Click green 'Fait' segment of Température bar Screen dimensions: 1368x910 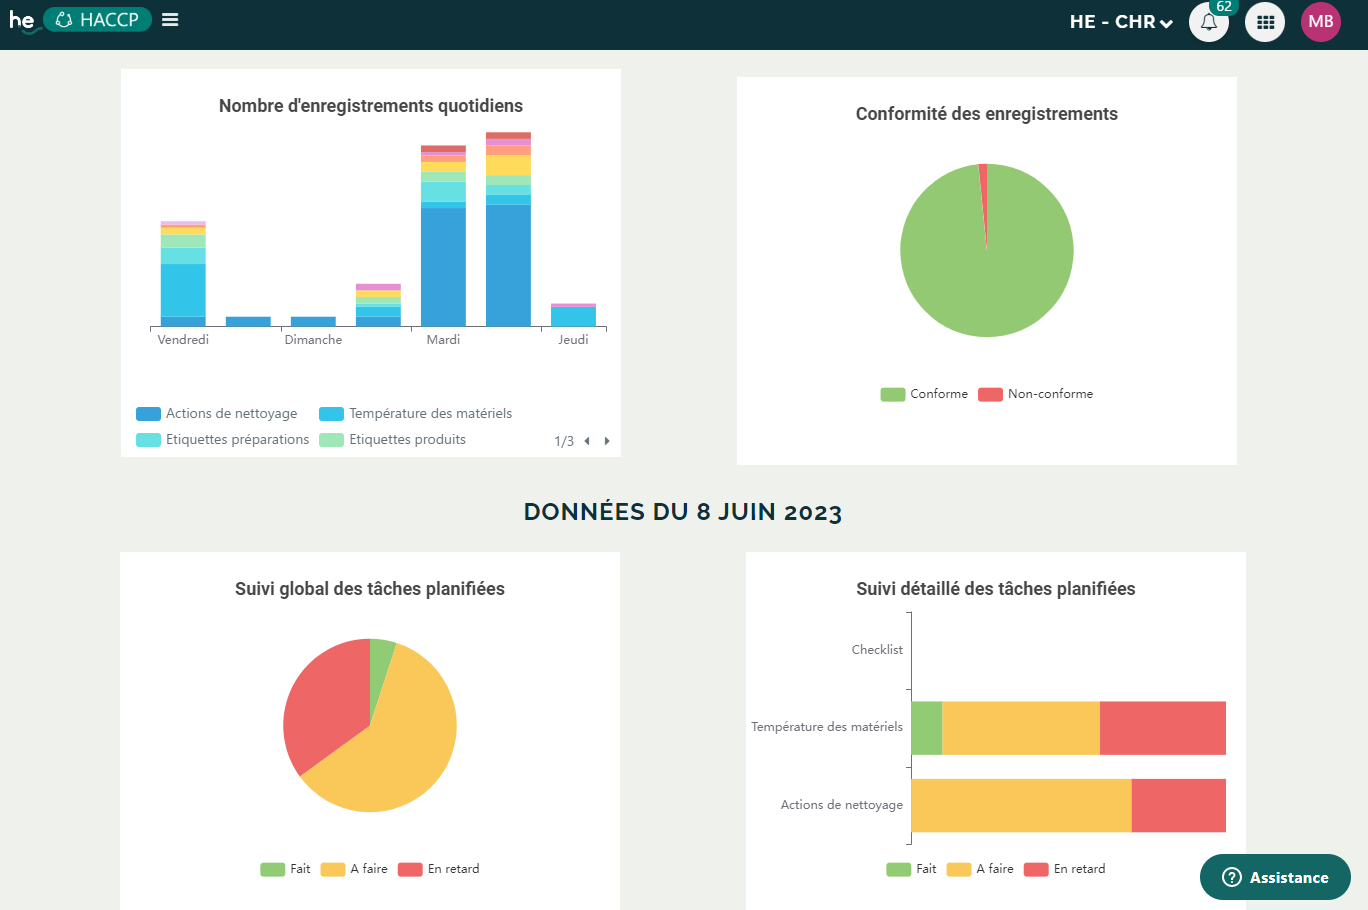(x=926, y=728)
